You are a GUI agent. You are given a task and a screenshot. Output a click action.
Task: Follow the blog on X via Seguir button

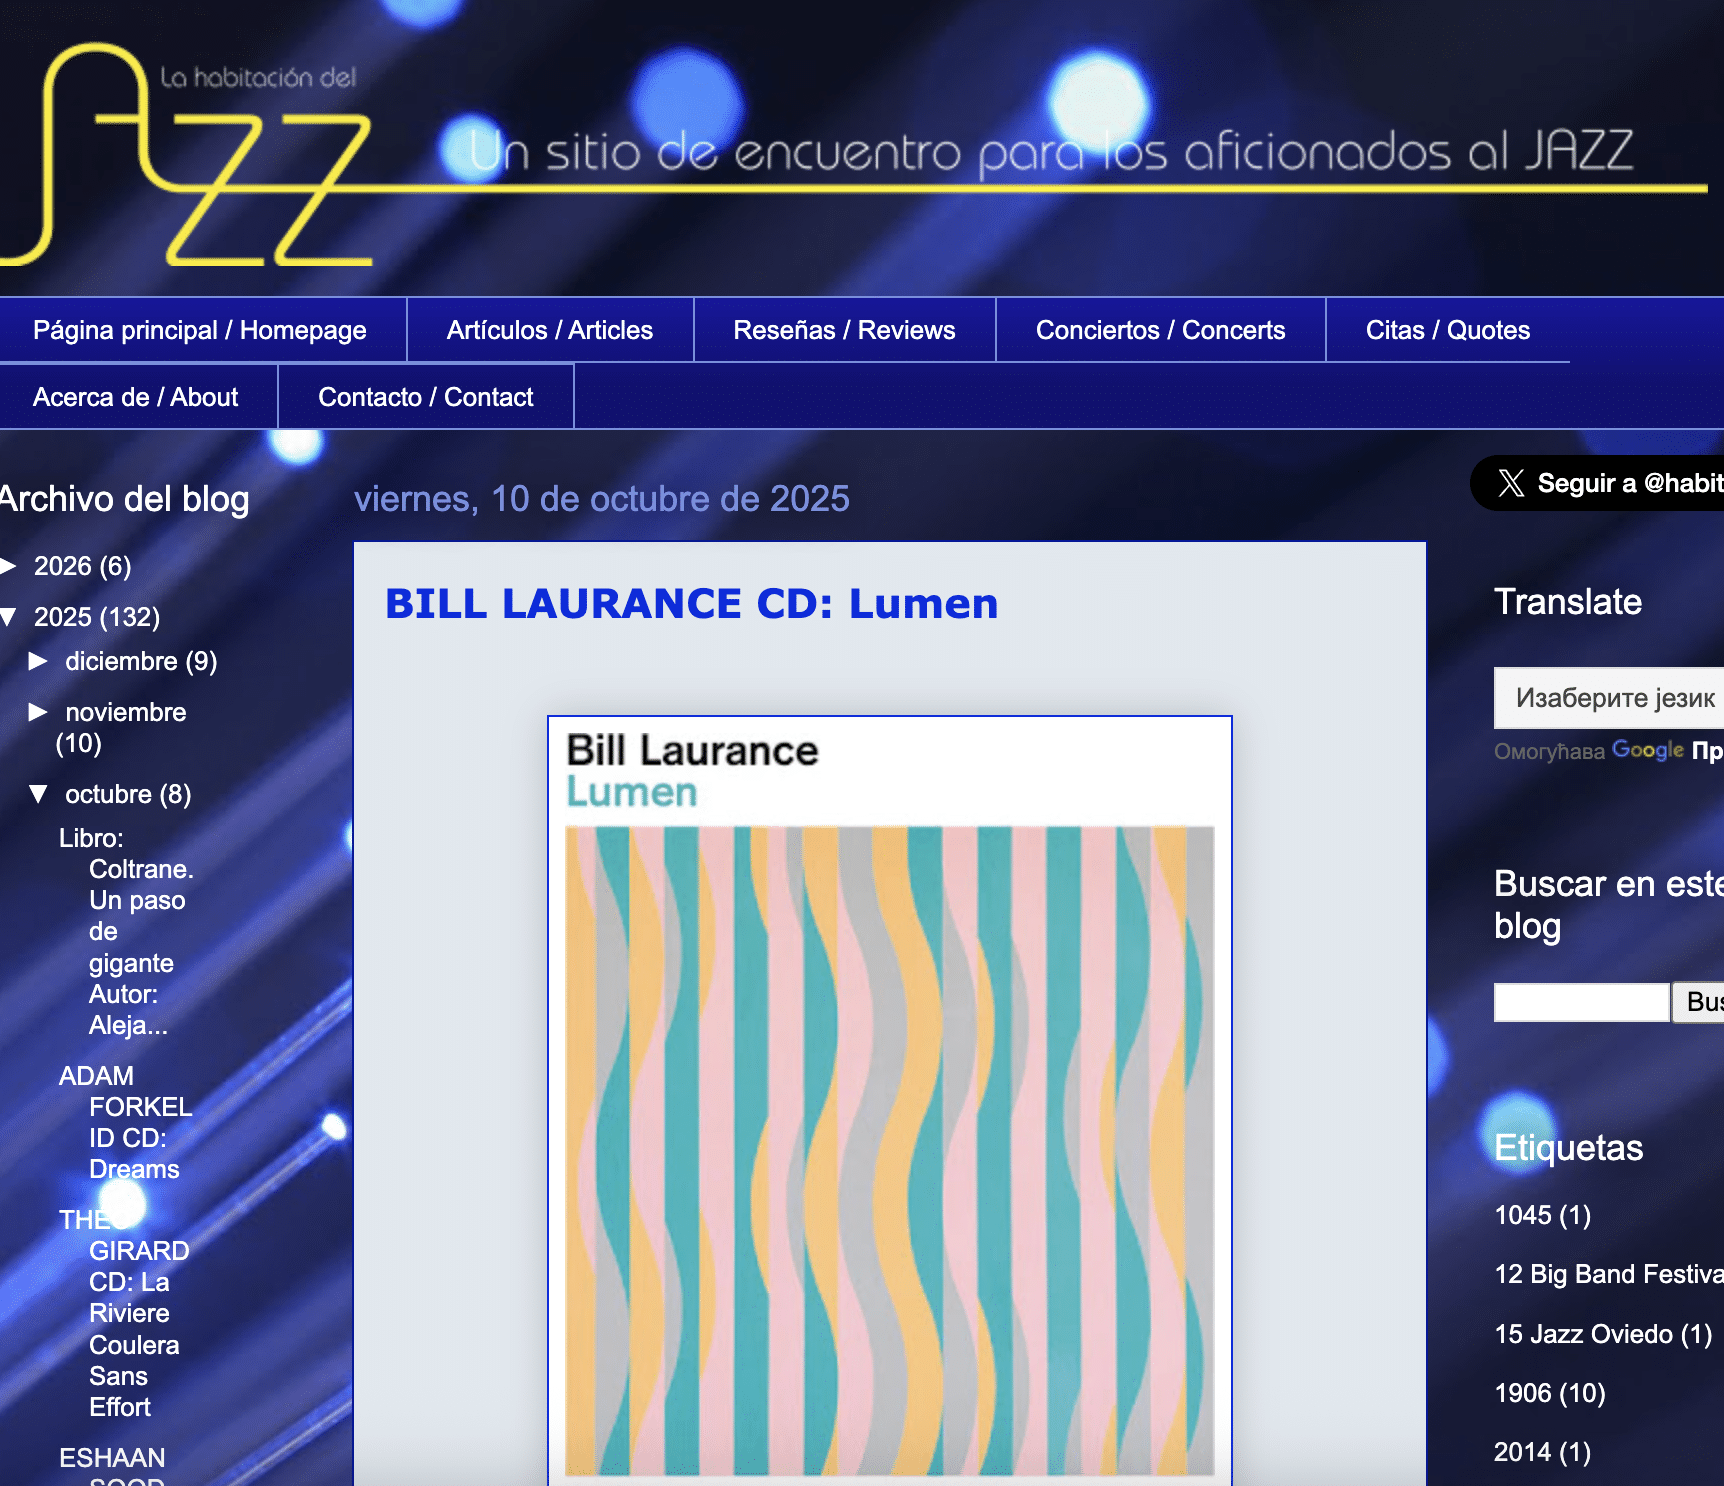click(x=1597, y=483)
